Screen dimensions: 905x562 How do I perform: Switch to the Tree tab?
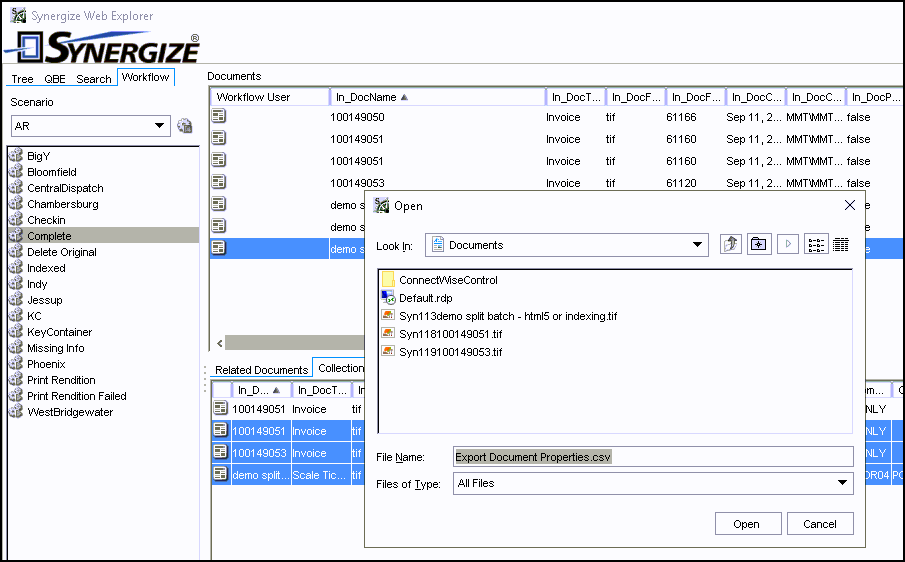coord(22,79)
